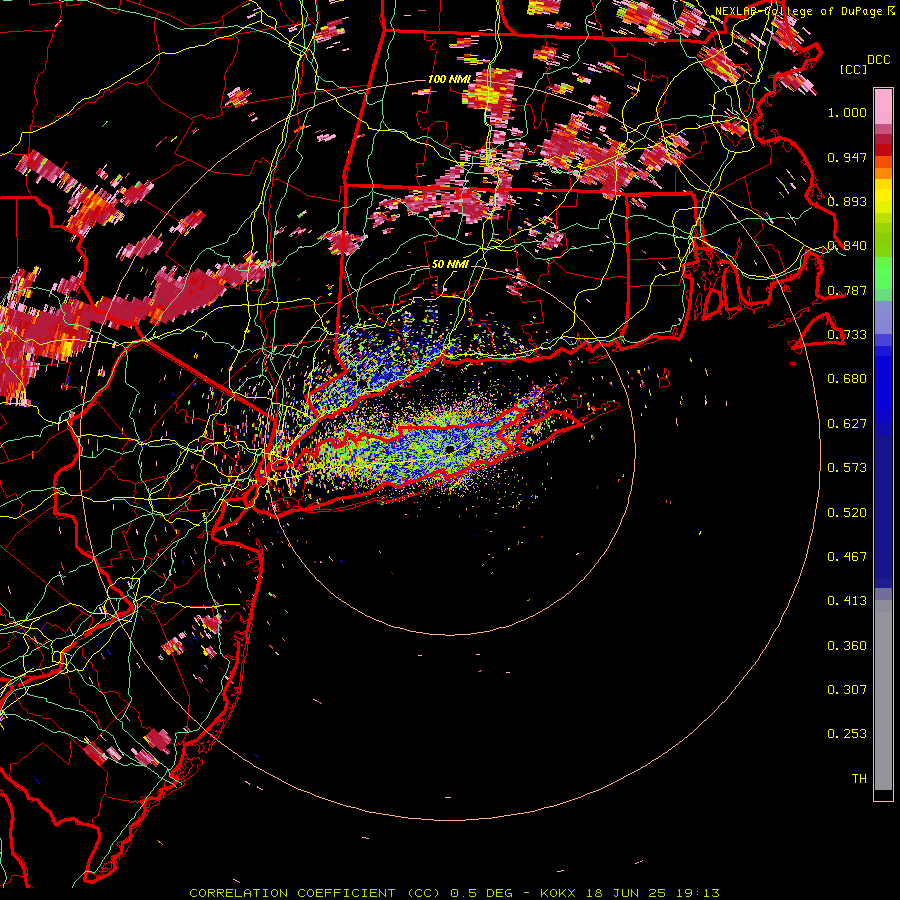The width and height of the screenshot is (900, 900).
Task: Click the 0.840 legend value
Action: [x=847, y=246]
